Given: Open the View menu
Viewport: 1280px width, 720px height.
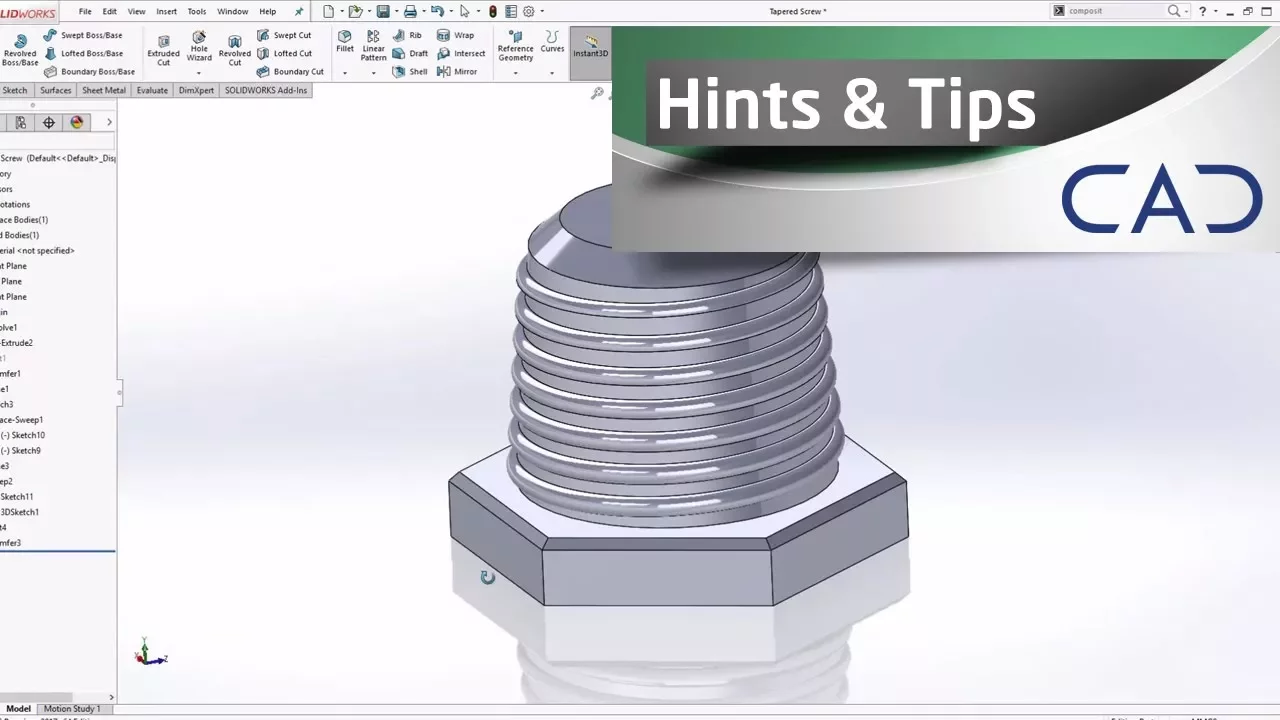Looking at the screenshot, I should (x=137, y=11).
